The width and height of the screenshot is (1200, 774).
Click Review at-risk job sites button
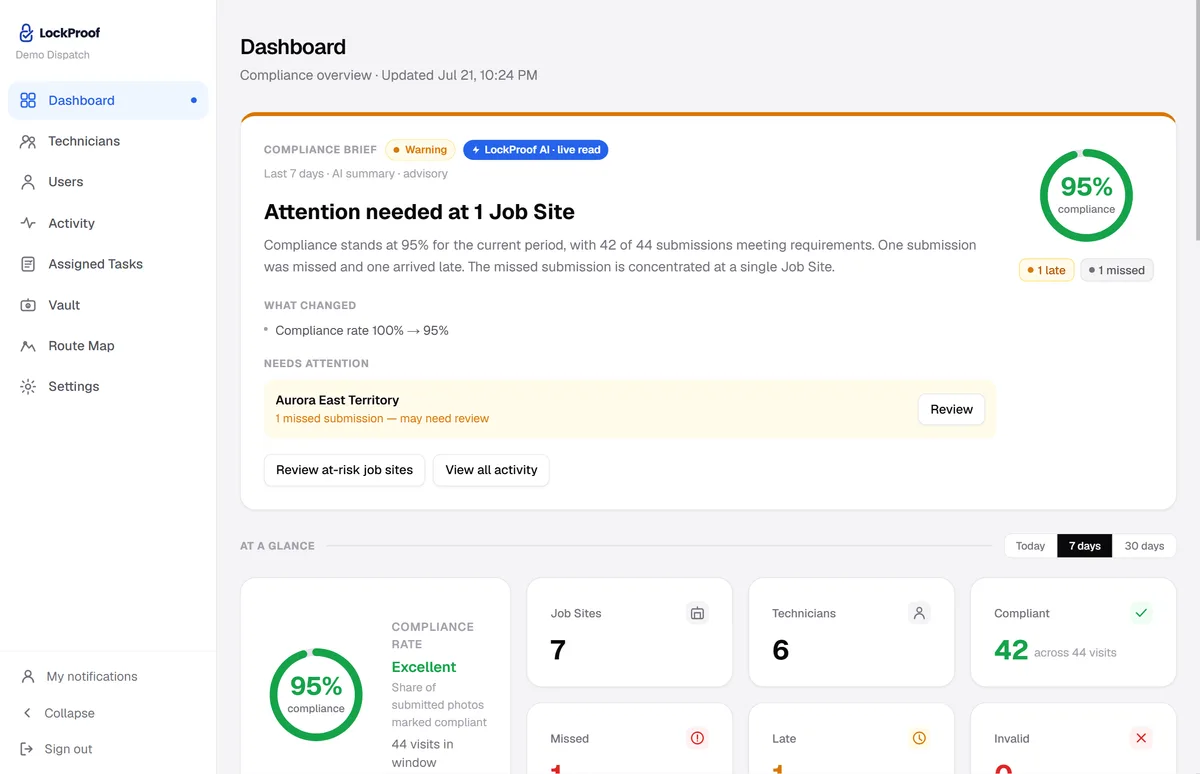[344, 470]
